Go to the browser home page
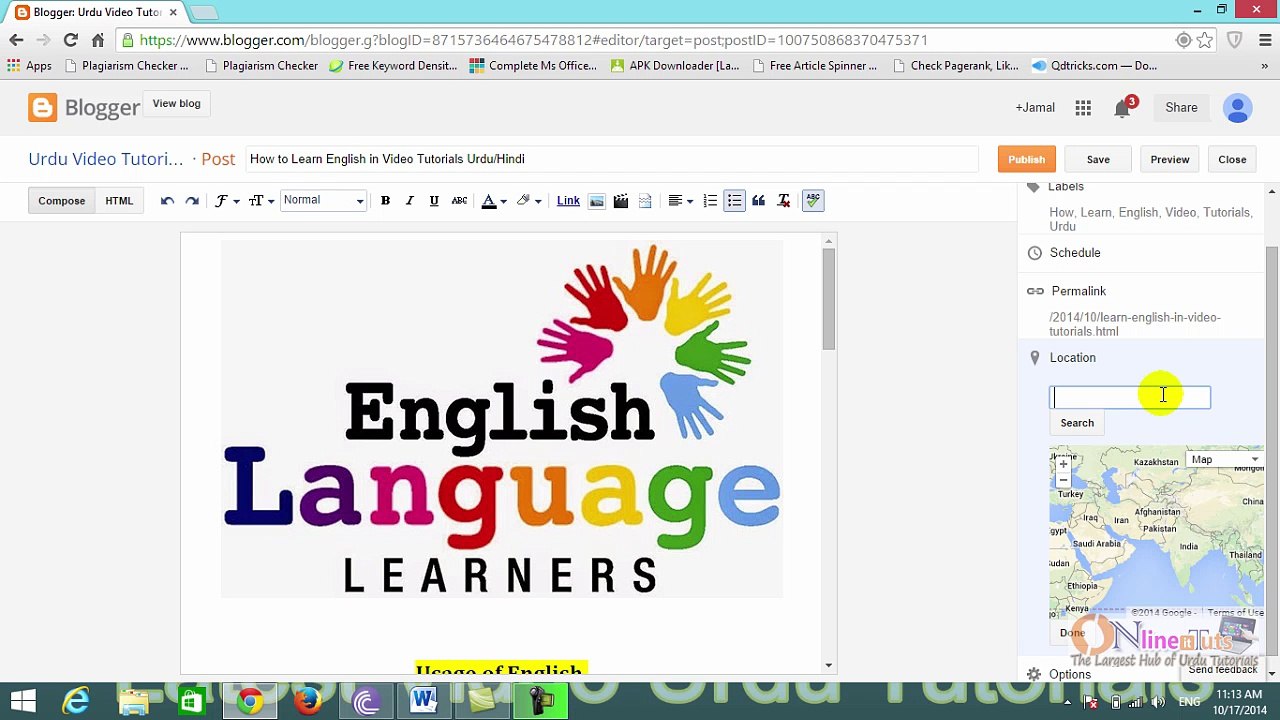Screen dimensions: 1280x720 [97, 40]
